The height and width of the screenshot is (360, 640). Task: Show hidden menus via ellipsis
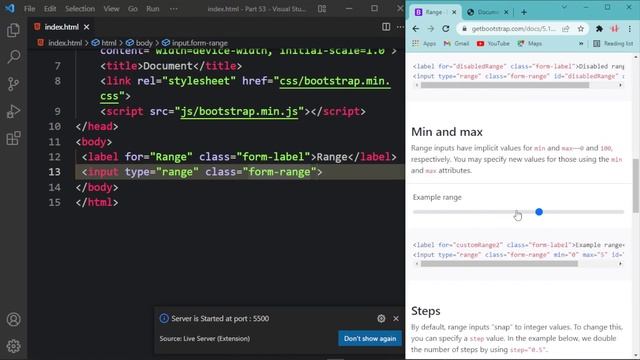pyautogui.click(x=173, y=9)
